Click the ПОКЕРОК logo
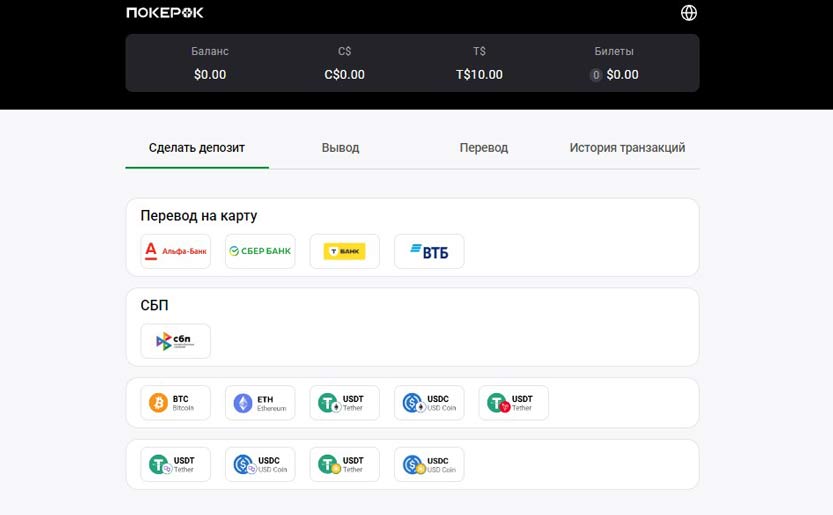The height and width of the screenshot is (515, 833). coord(165,13)
